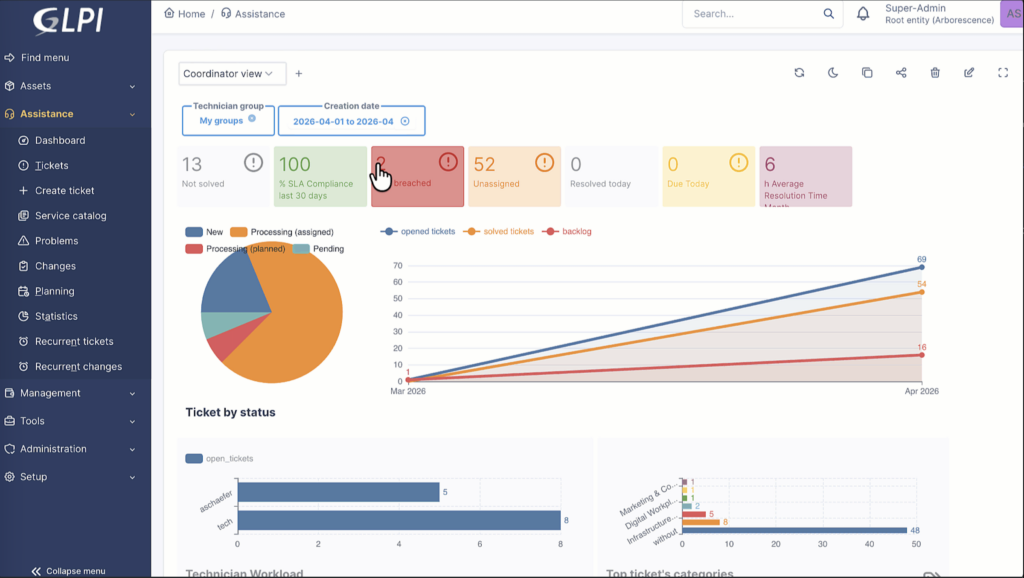
Task: Expand the Assets menu chevron
Action: (132, 86)
